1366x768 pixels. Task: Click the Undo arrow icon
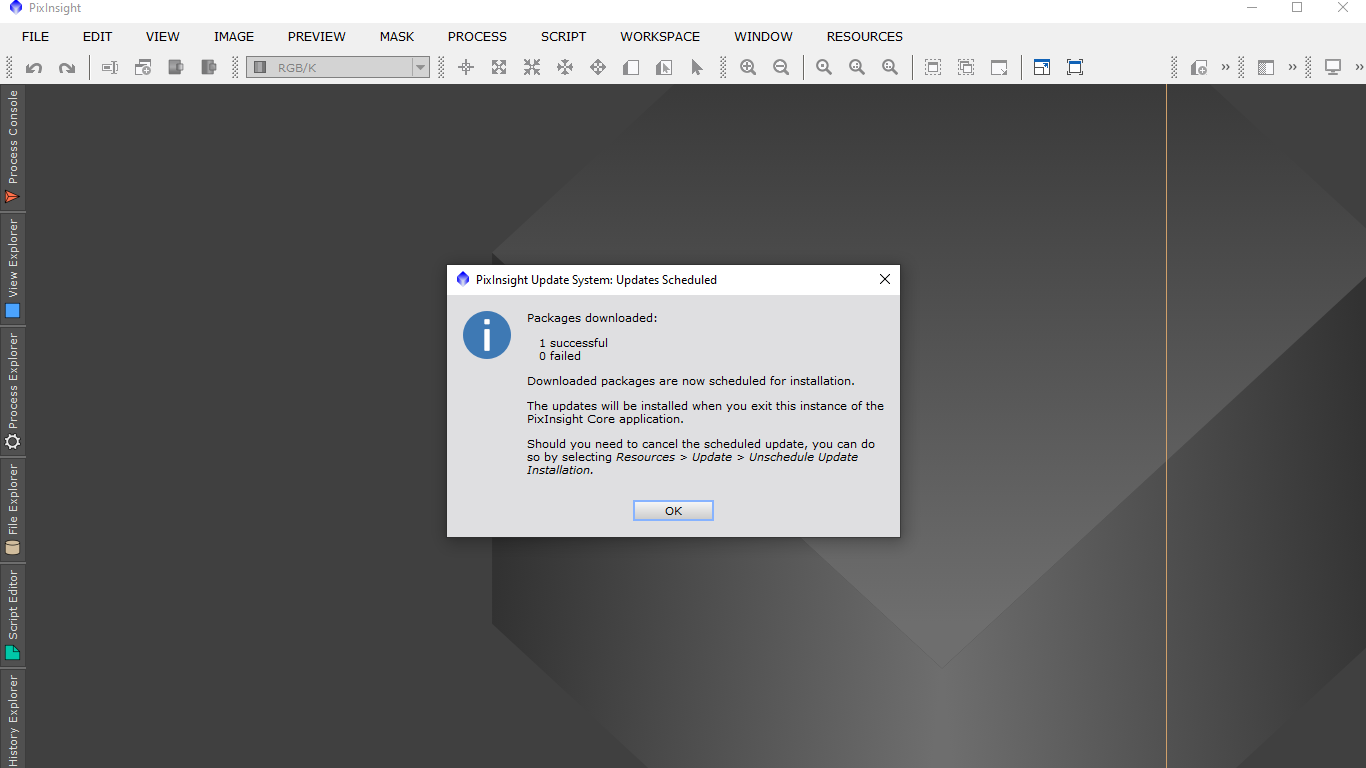pyautogui.click(x=34, y=68)
